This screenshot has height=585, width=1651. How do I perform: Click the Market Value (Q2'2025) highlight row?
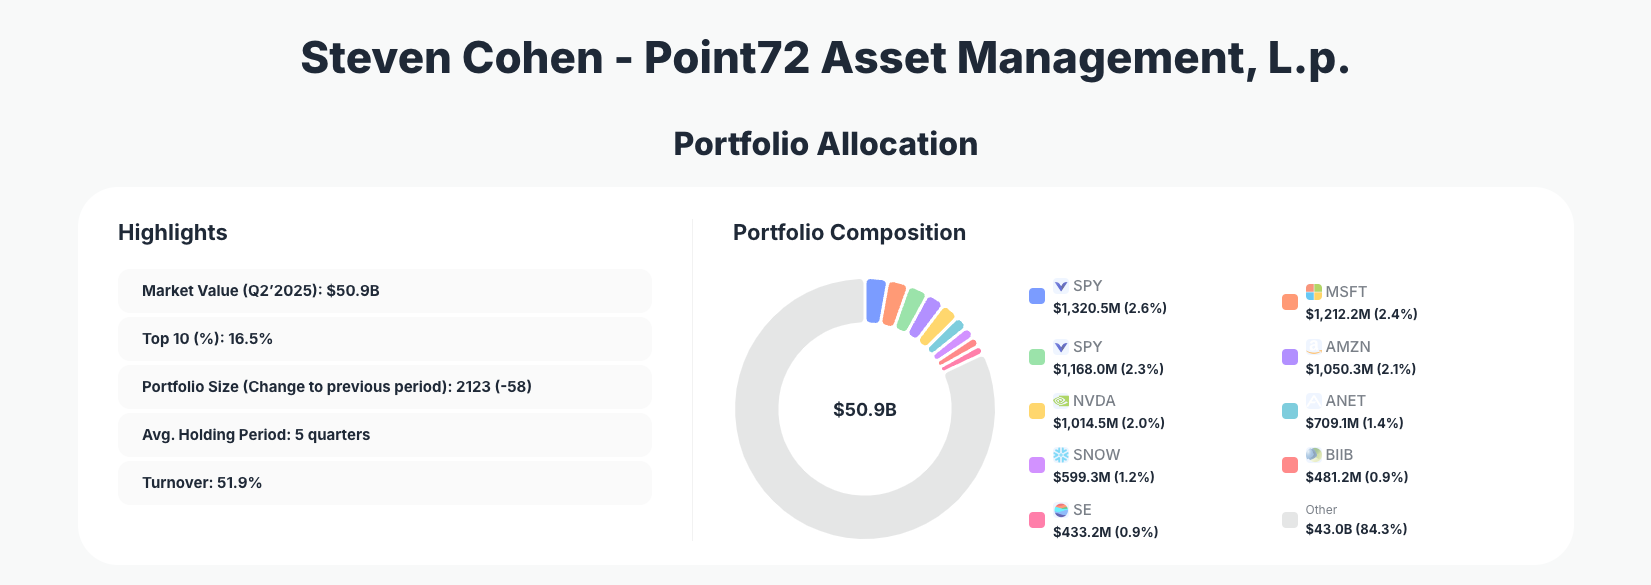[384, 291]
